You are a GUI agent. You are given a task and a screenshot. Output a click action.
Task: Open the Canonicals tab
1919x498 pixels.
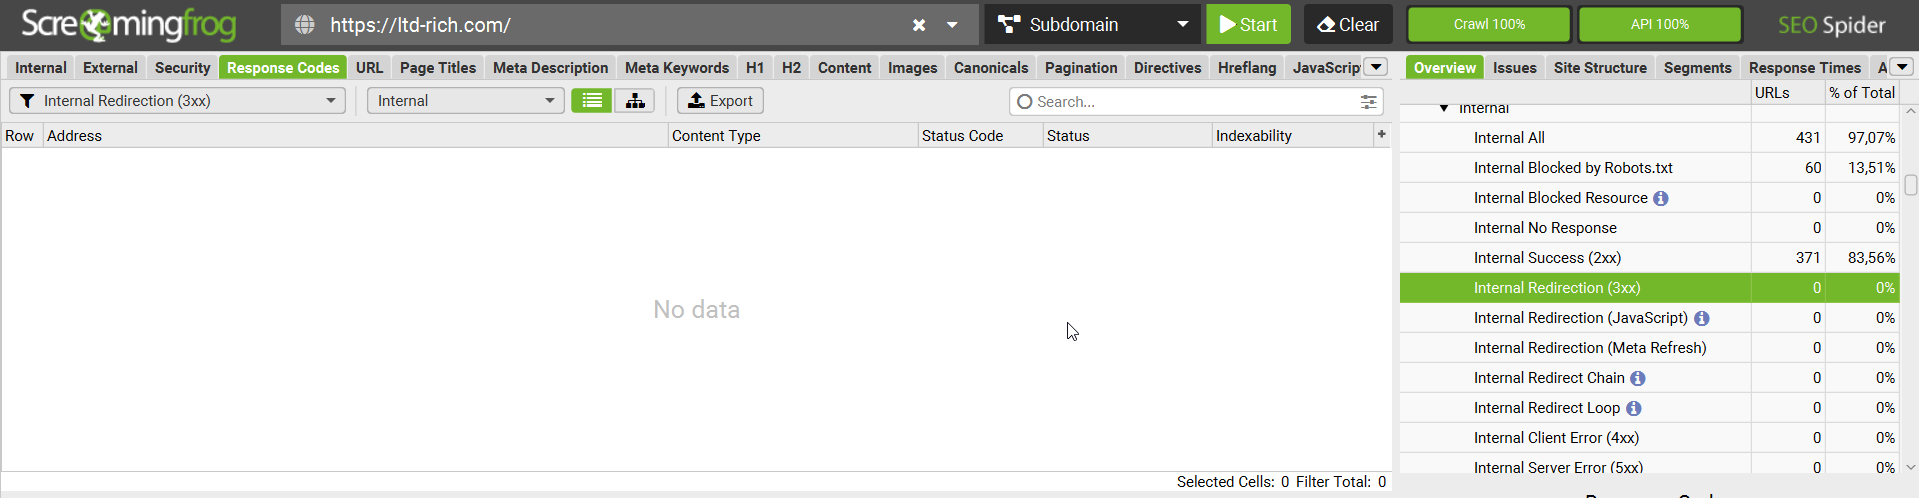(991, 67)
